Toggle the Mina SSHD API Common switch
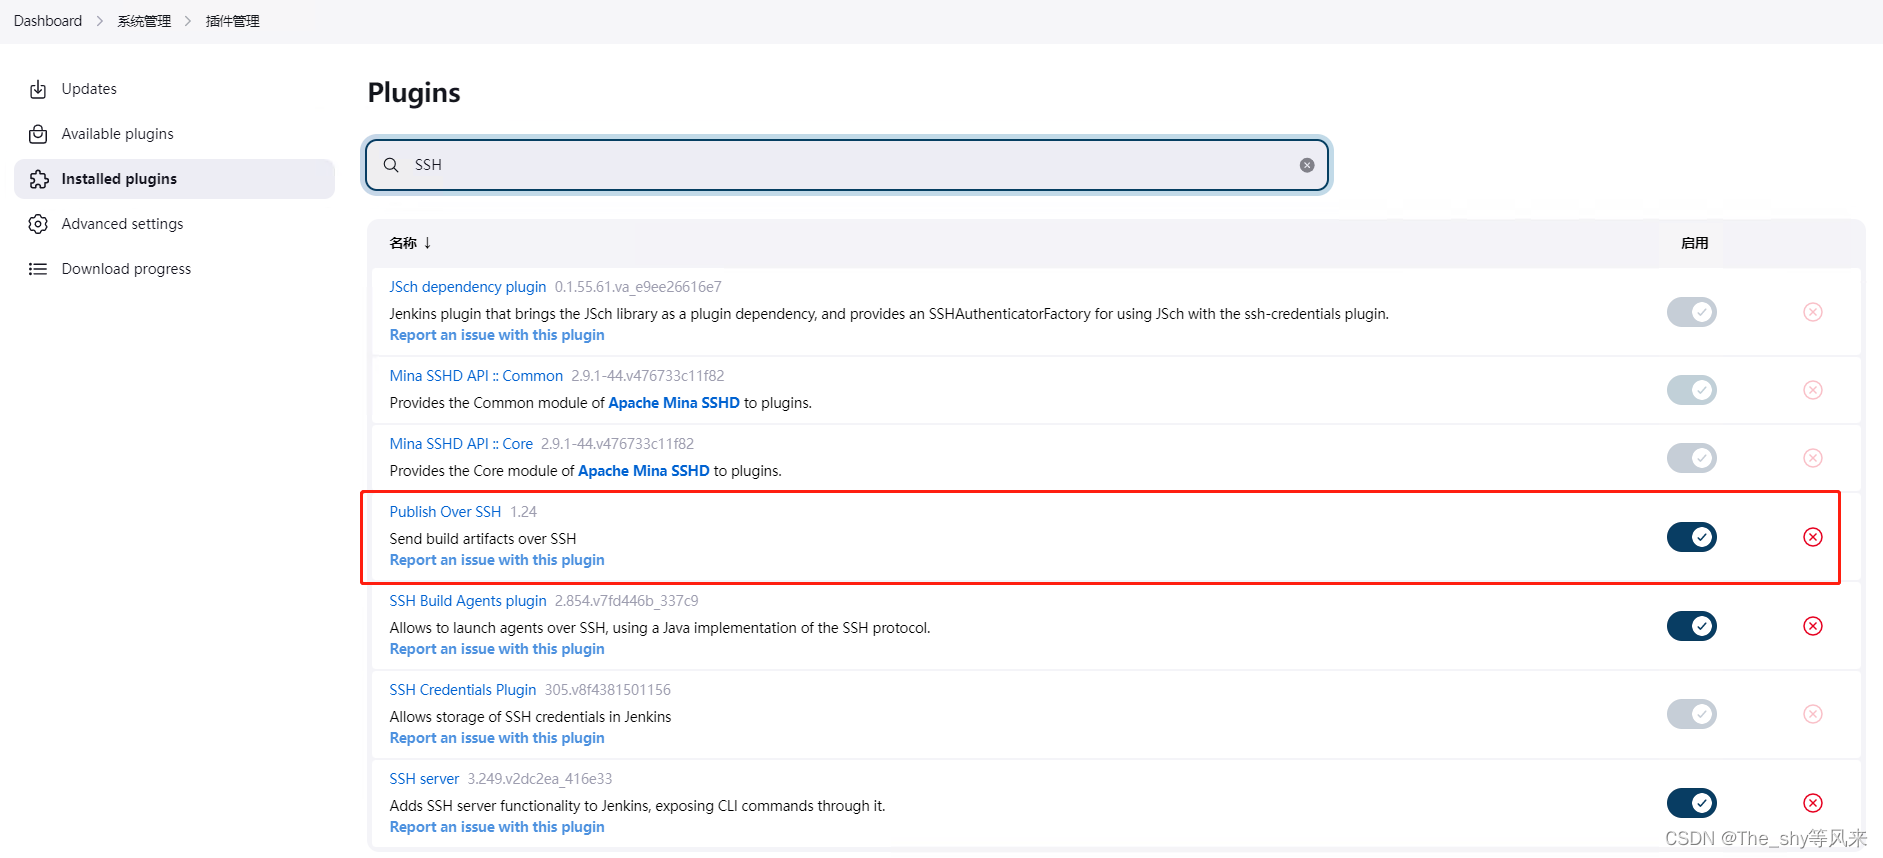This screenshot has width=1883, height=858. [1692, 390]
